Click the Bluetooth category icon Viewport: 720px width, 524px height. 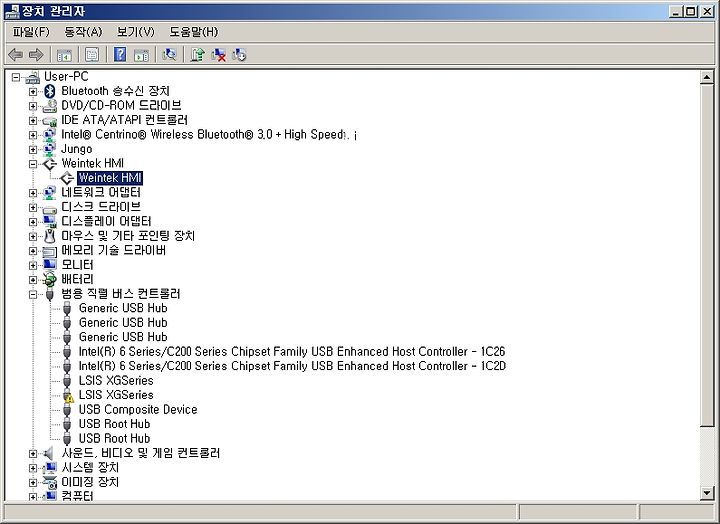(x=50, y=91)
